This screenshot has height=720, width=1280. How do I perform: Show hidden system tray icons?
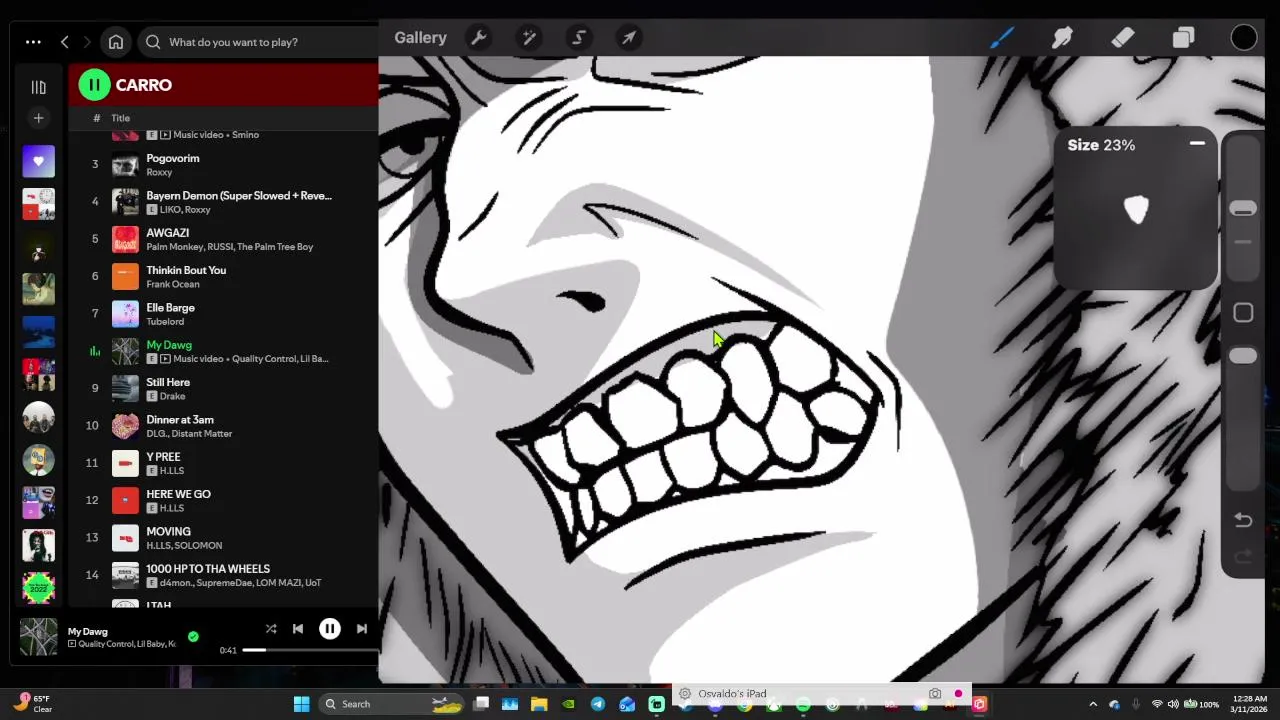[1093, 704]
